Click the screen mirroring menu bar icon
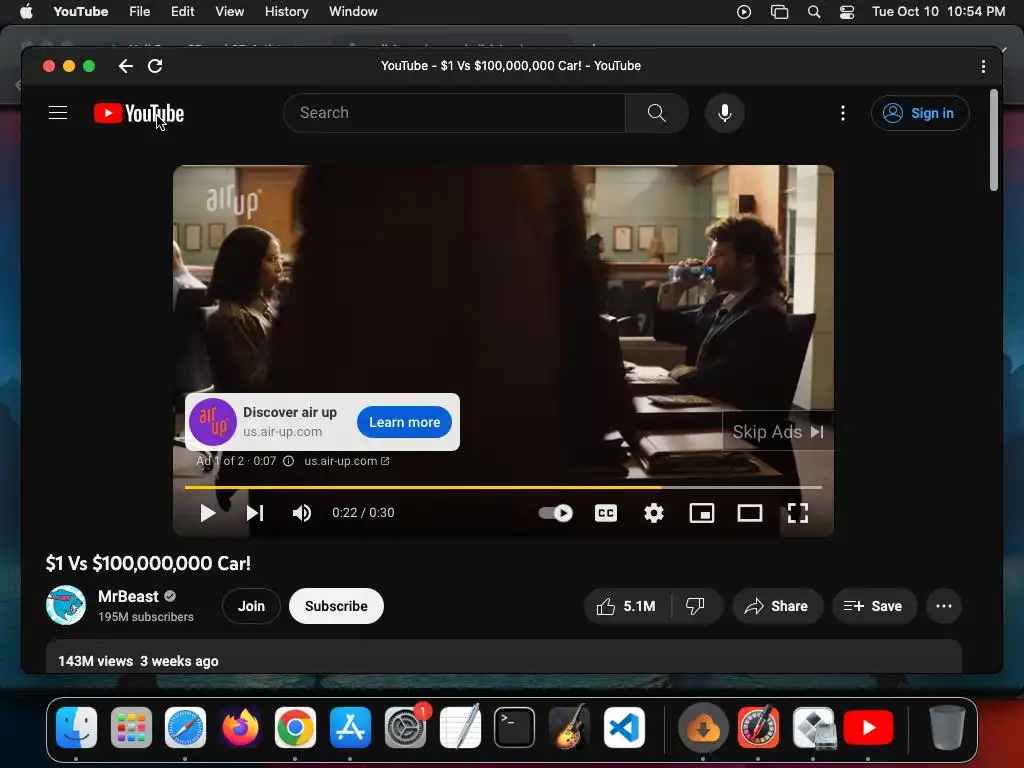Image resolution: width=1024 pixels, height=768 pixels. tap(779, 12)
